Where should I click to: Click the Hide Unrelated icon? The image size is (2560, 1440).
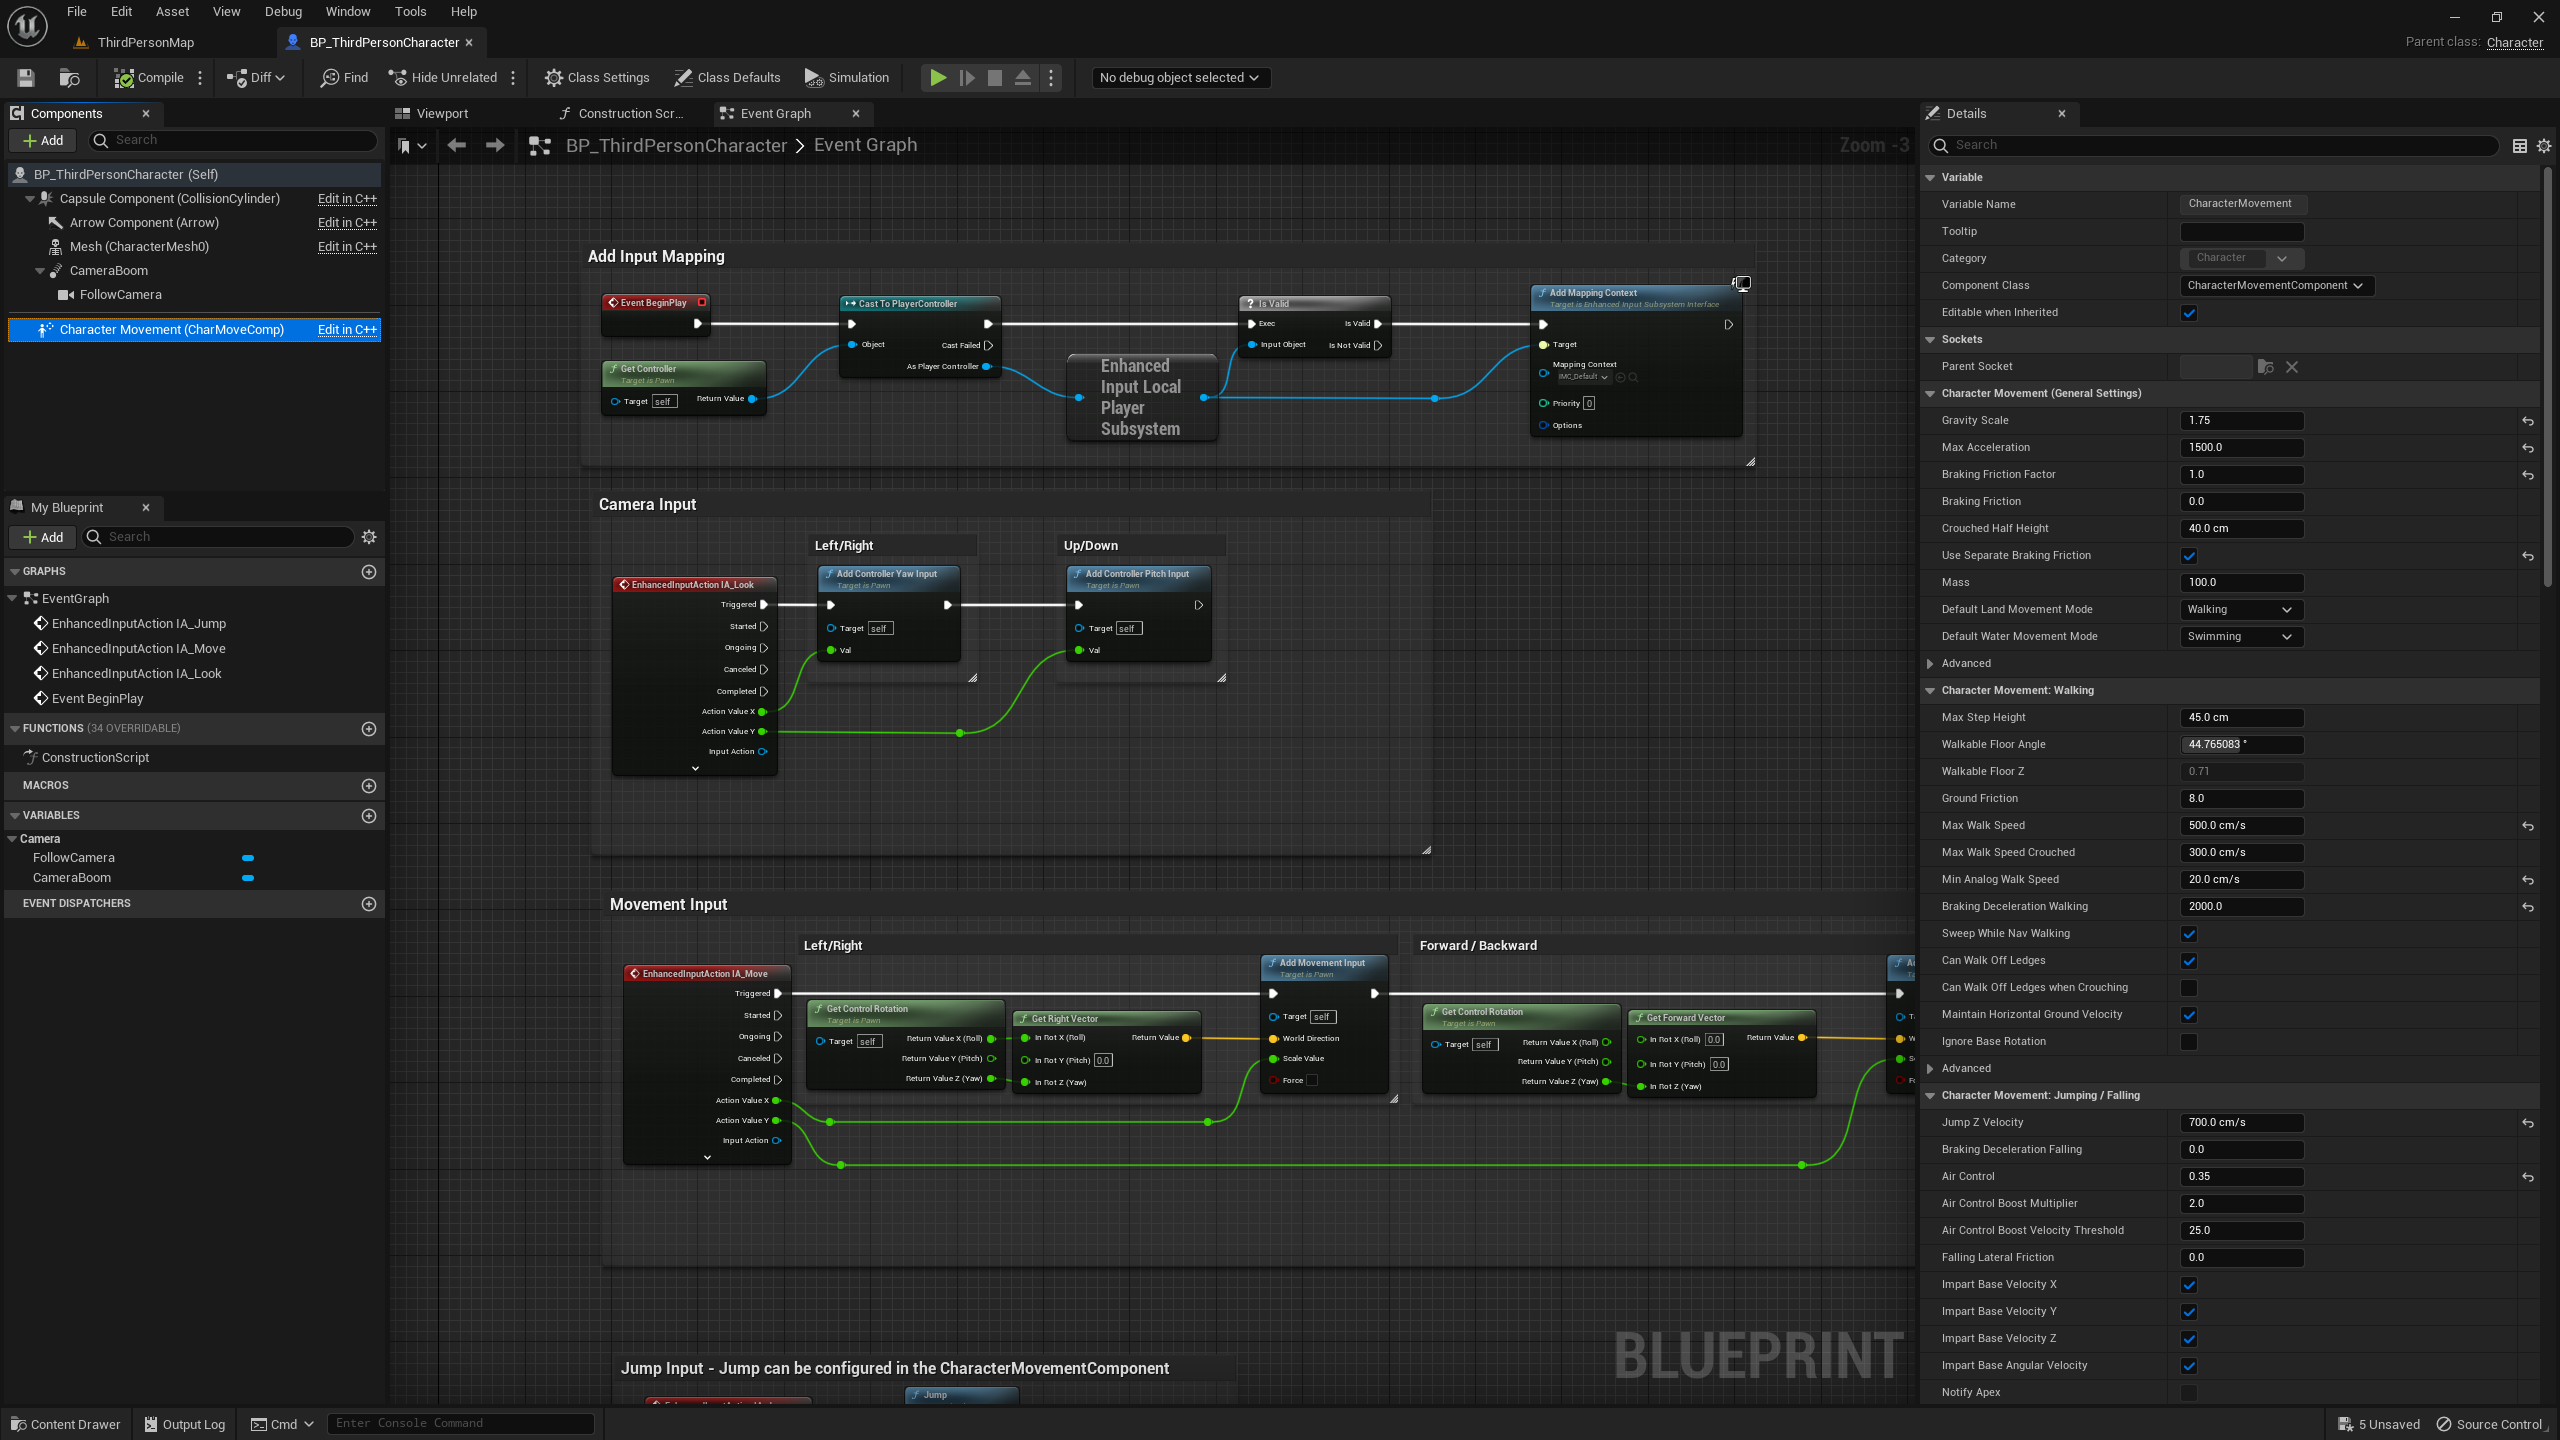point(397,78)
